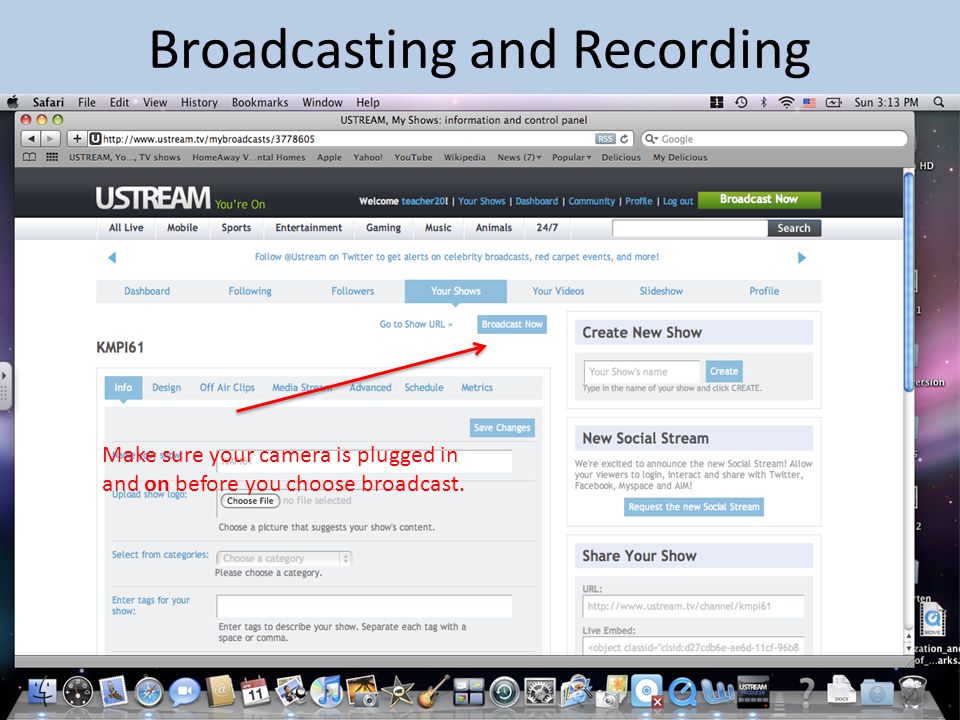Click the Go to Show URL link

tap(416, 324)
